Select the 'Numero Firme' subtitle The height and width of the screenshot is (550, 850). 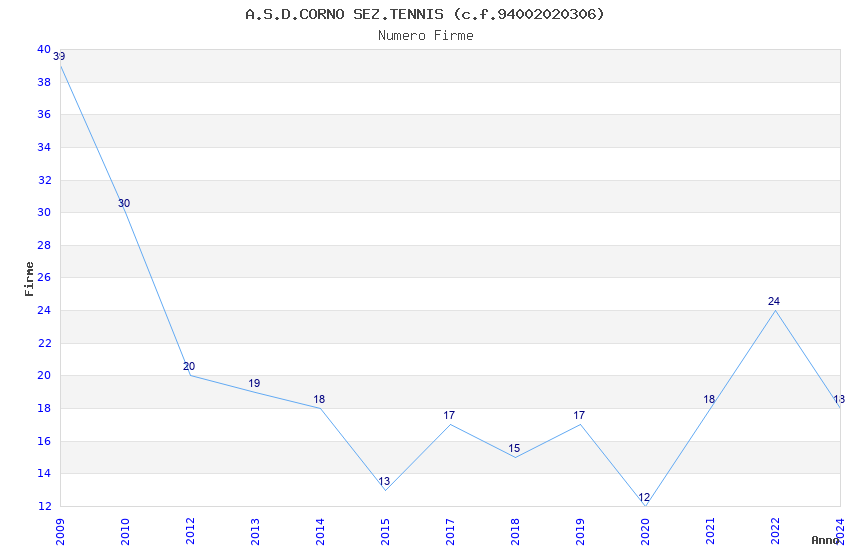[x=426, y=36]
